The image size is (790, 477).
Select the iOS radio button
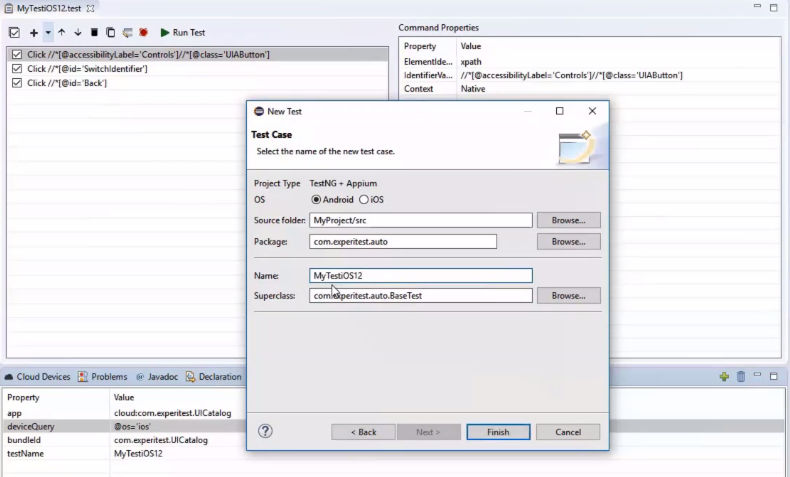click(364, 200)
